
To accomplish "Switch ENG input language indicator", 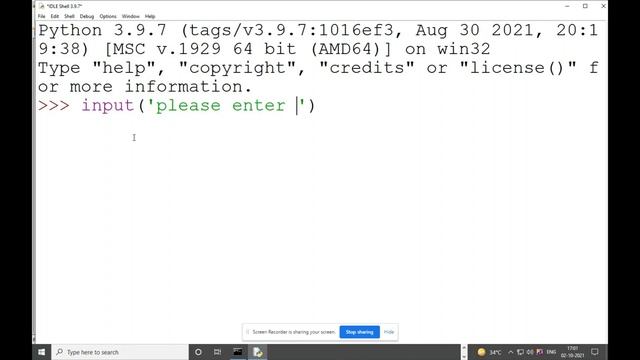I will [x=551, y=352].
